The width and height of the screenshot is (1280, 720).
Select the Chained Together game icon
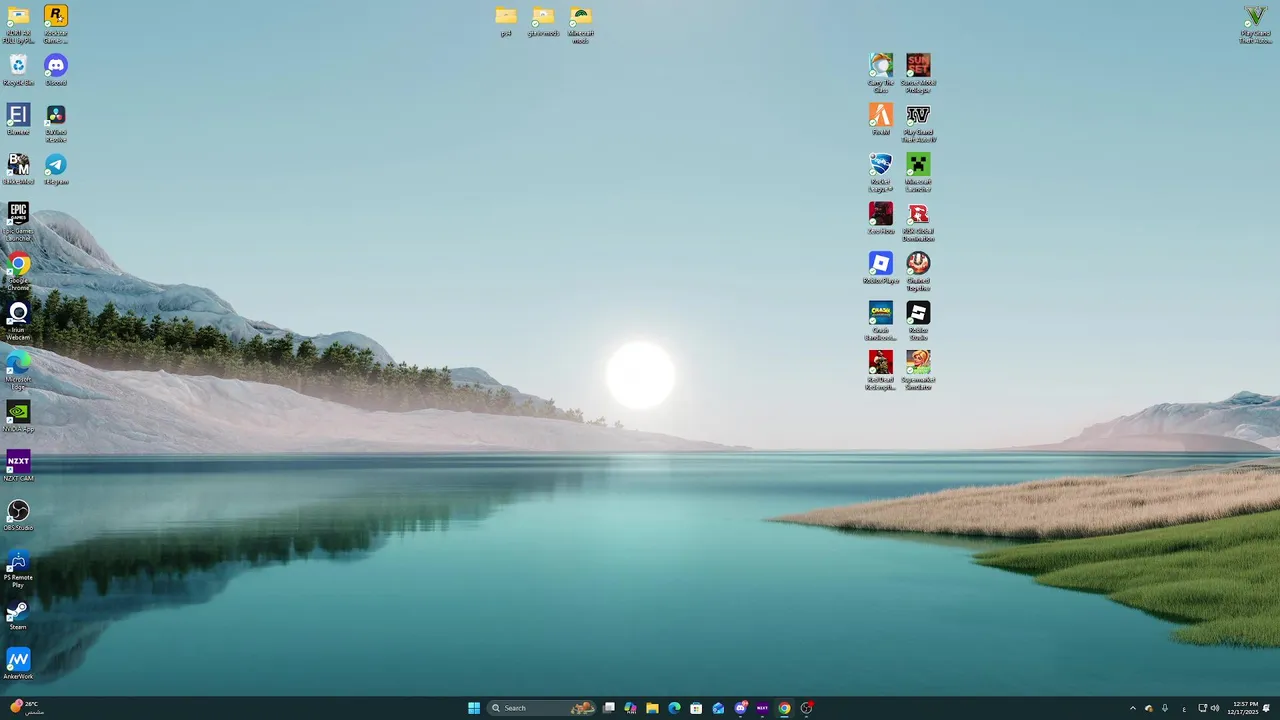coord(918,271)
